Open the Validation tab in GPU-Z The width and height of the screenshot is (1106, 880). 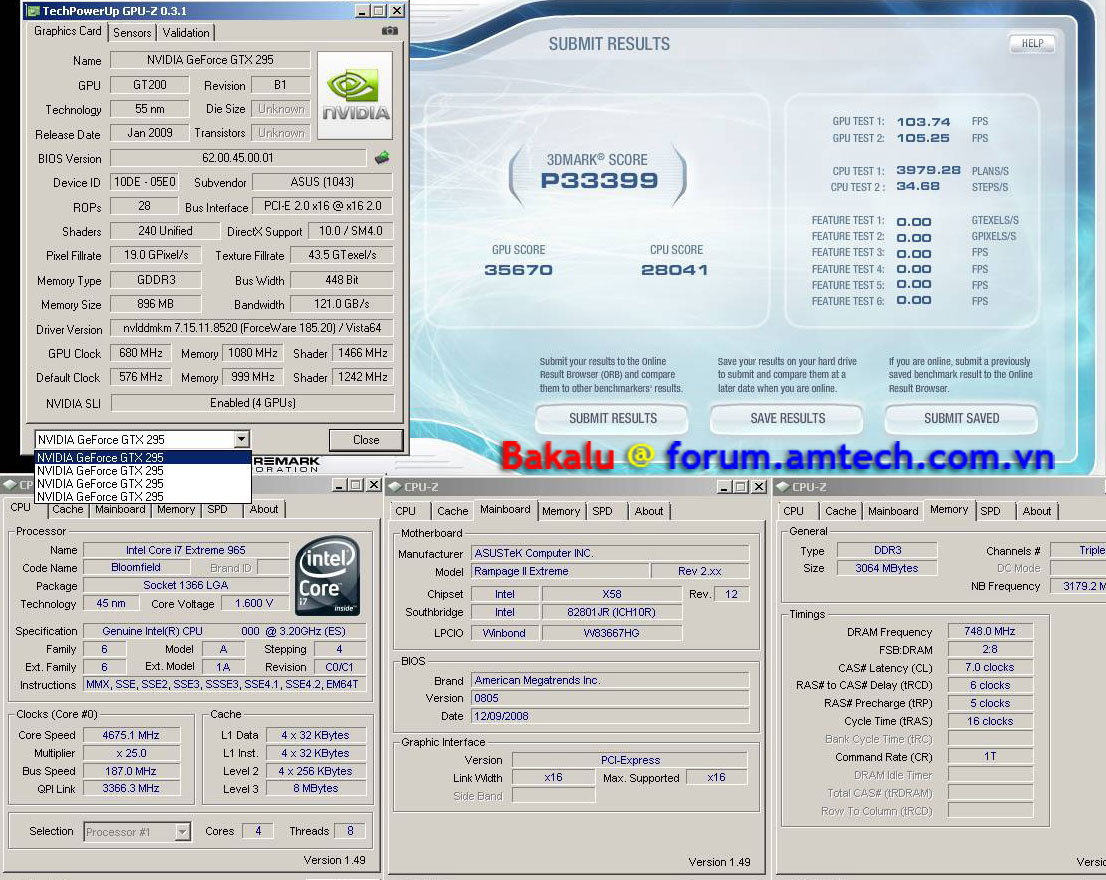point(186,32)
